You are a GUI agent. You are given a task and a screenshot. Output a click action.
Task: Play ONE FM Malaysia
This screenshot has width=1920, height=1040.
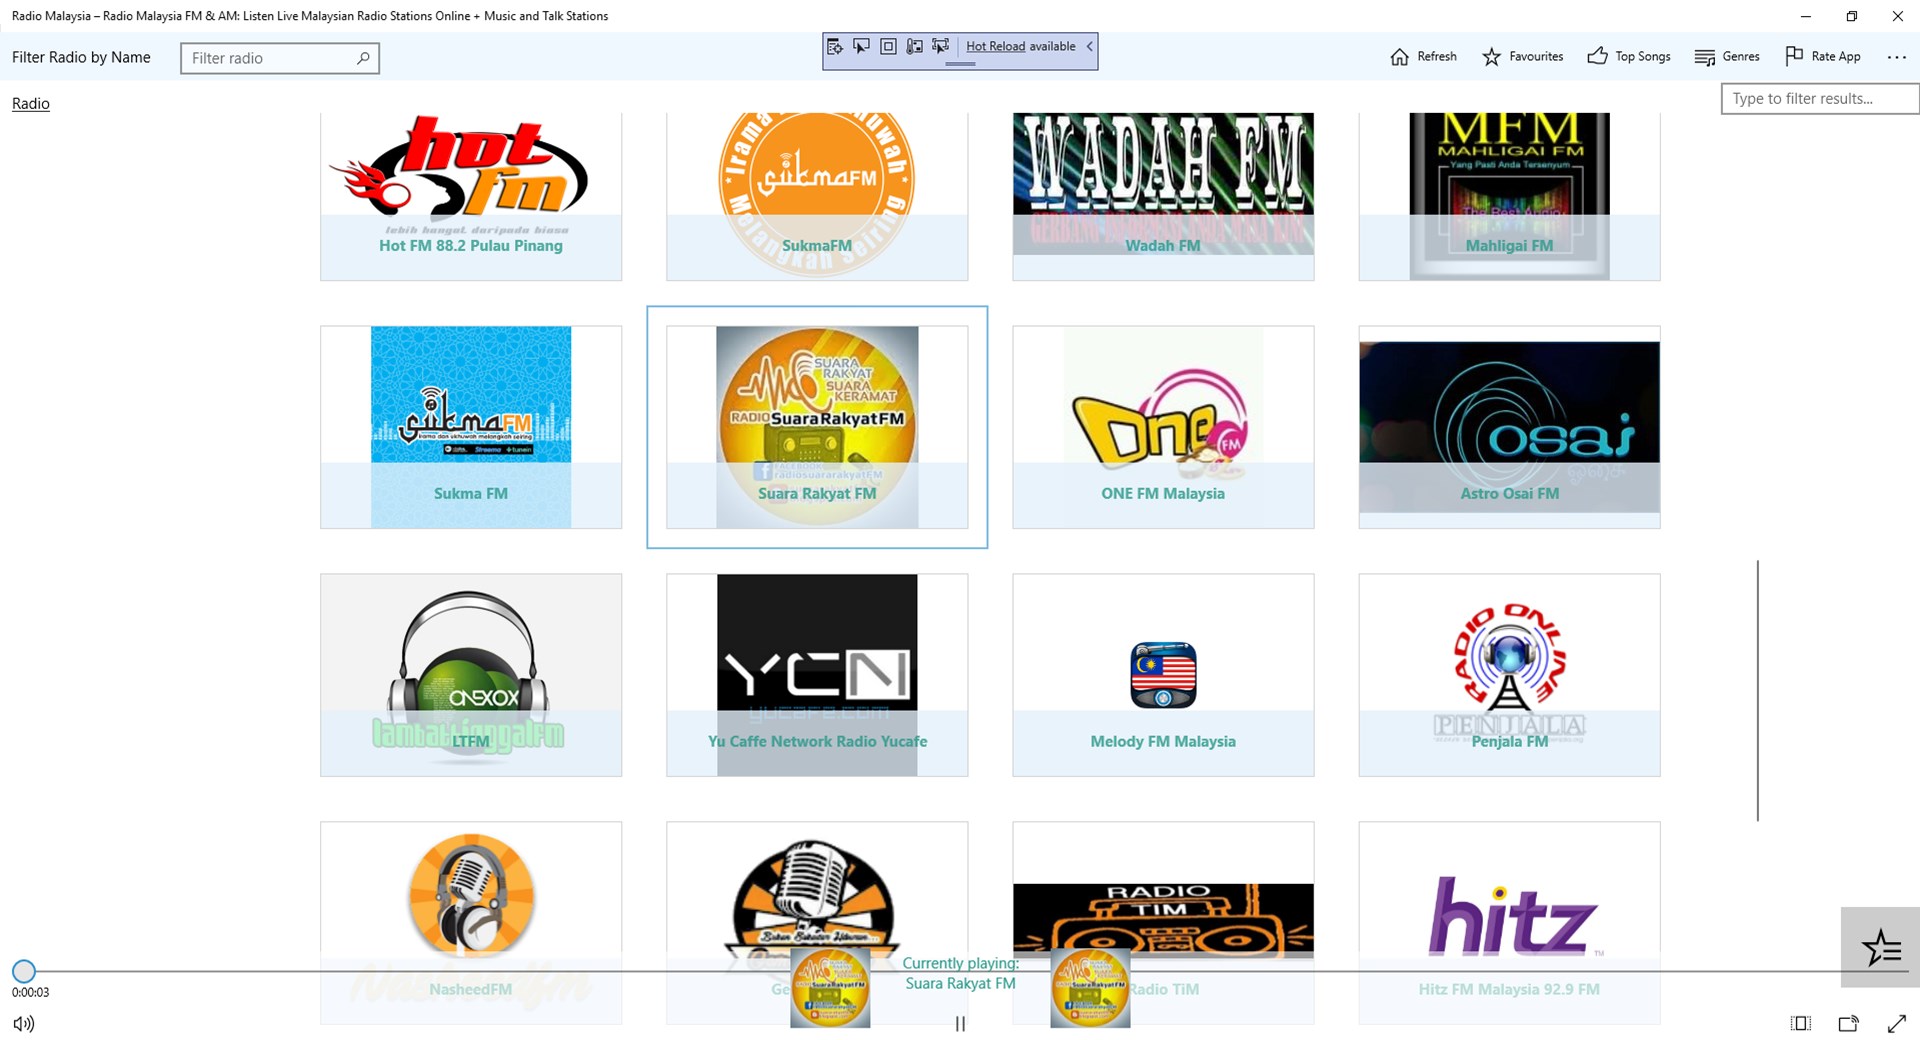[1163, 427]
